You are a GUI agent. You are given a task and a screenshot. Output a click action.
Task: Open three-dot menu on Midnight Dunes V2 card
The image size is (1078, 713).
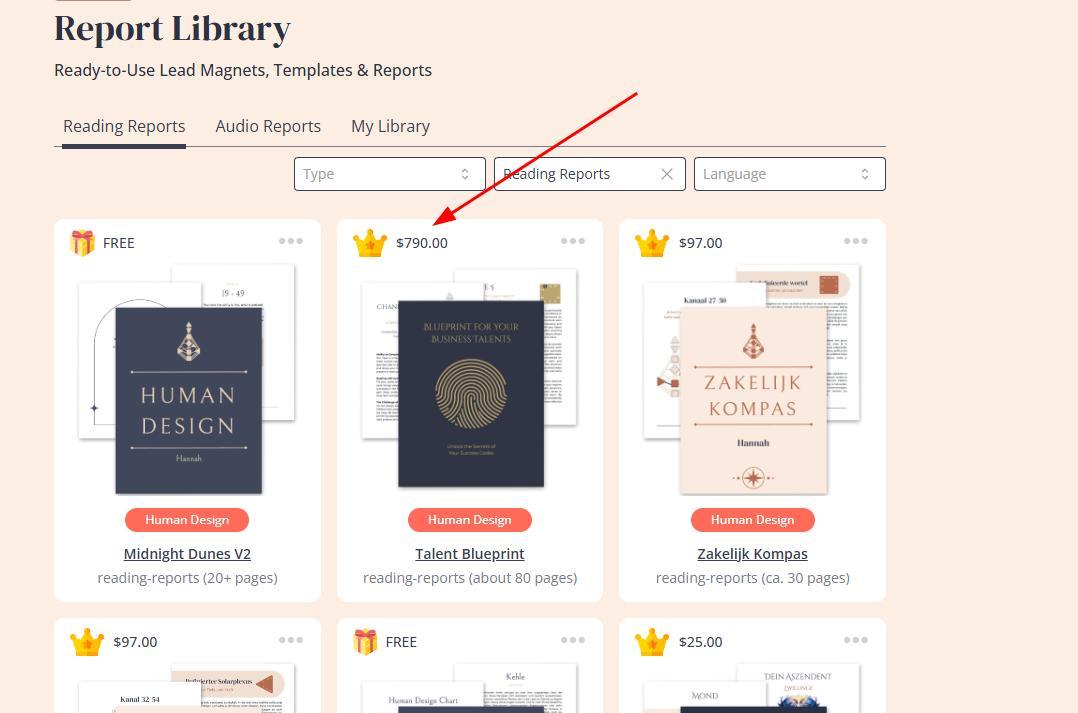click(291, 241)
